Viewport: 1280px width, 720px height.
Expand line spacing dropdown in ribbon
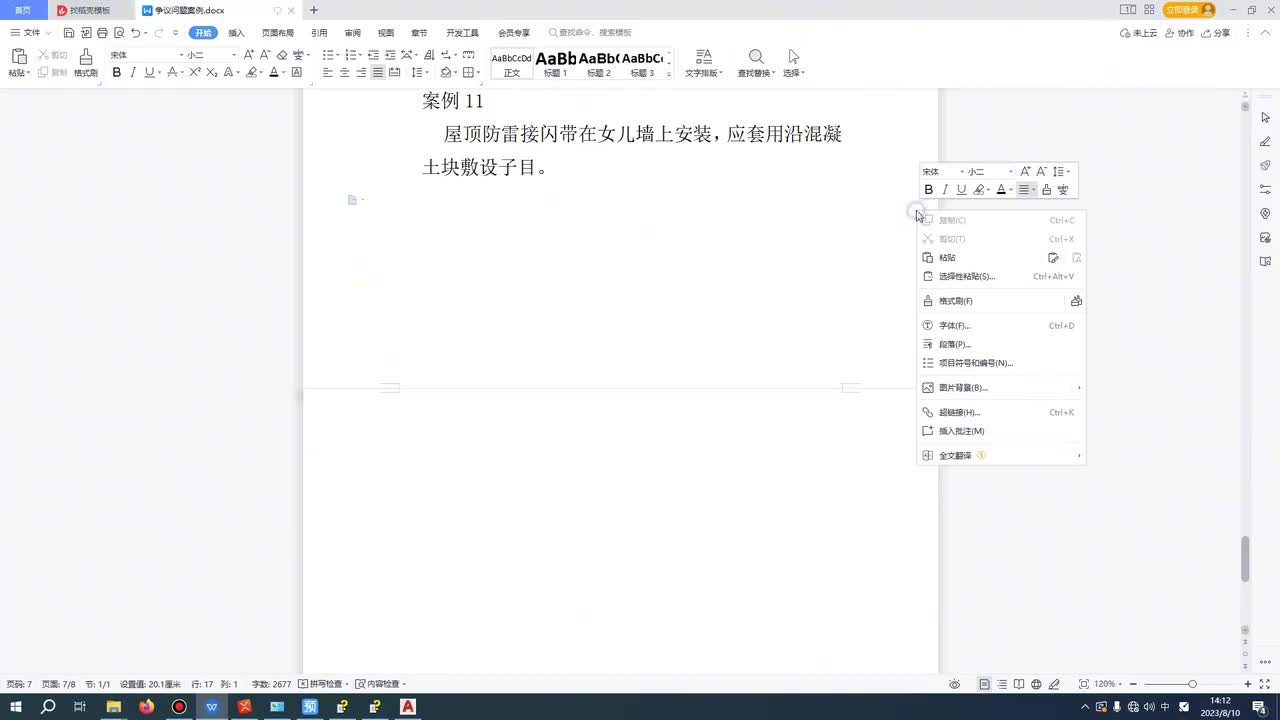coord(427,73)
